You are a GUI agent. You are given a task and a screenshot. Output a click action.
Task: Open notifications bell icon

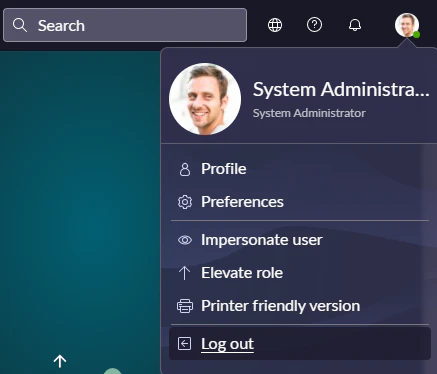point(355,25)
